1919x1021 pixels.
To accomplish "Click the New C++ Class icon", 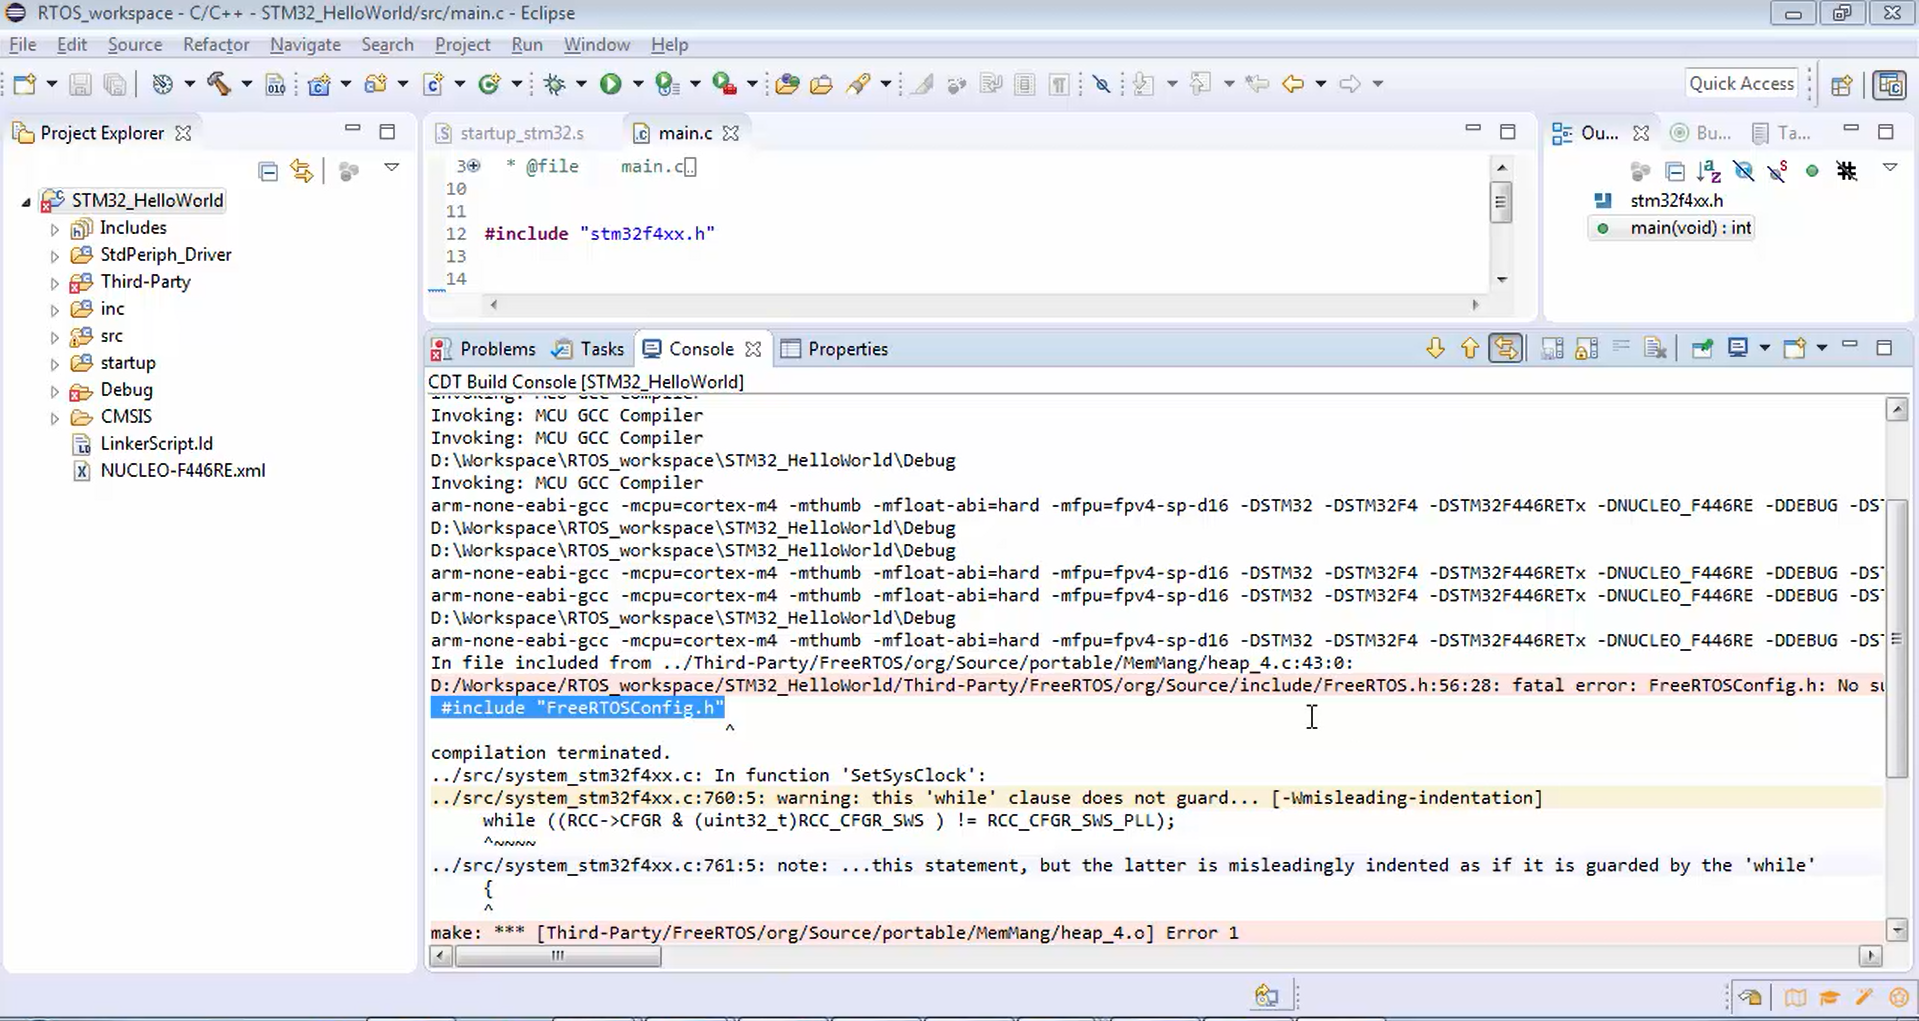I will pos(490,84).
